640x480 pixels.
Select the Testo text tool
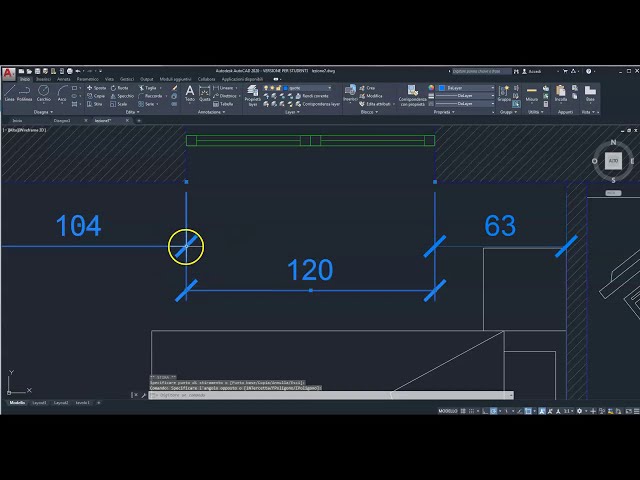[190, 94]
